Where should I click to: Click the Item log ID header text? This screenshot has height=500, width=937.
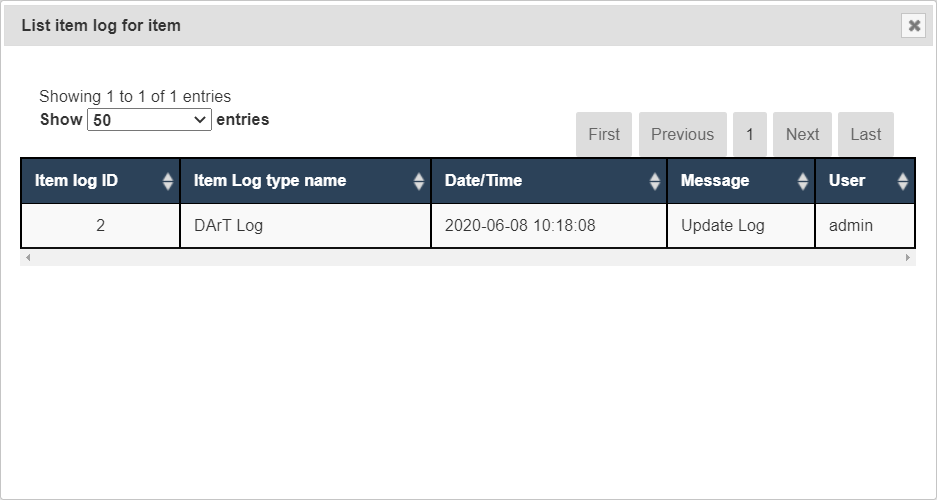point(76,181)
